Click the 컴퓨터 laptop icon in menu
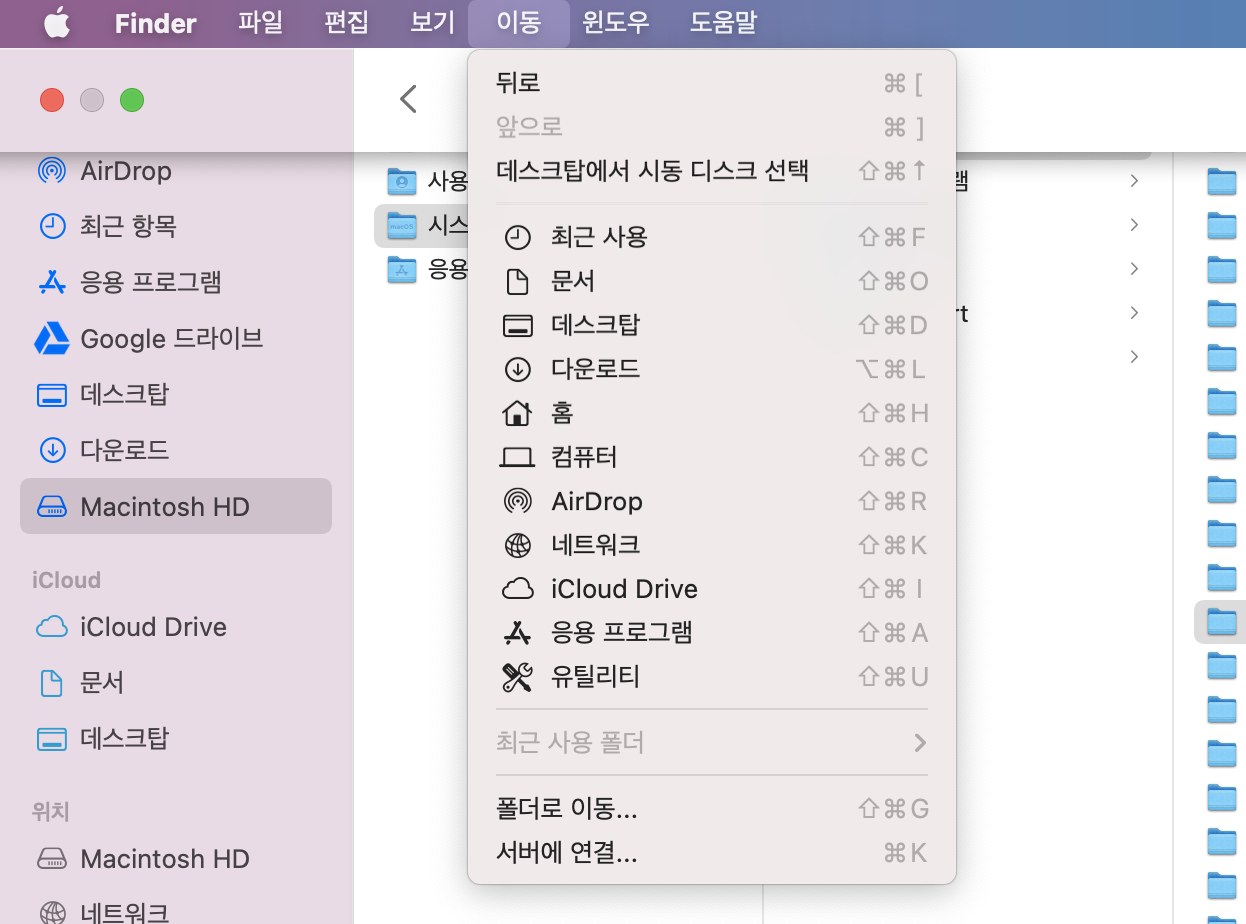 click(x=517, y=458)
